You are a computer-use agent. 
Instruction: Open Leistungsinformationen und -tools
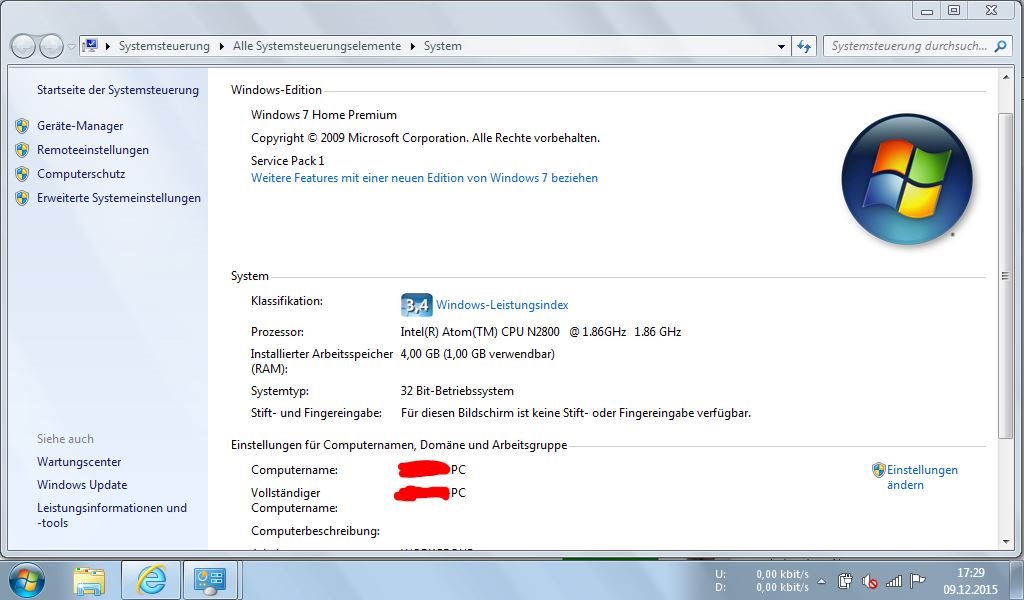(x=112, y=515)
